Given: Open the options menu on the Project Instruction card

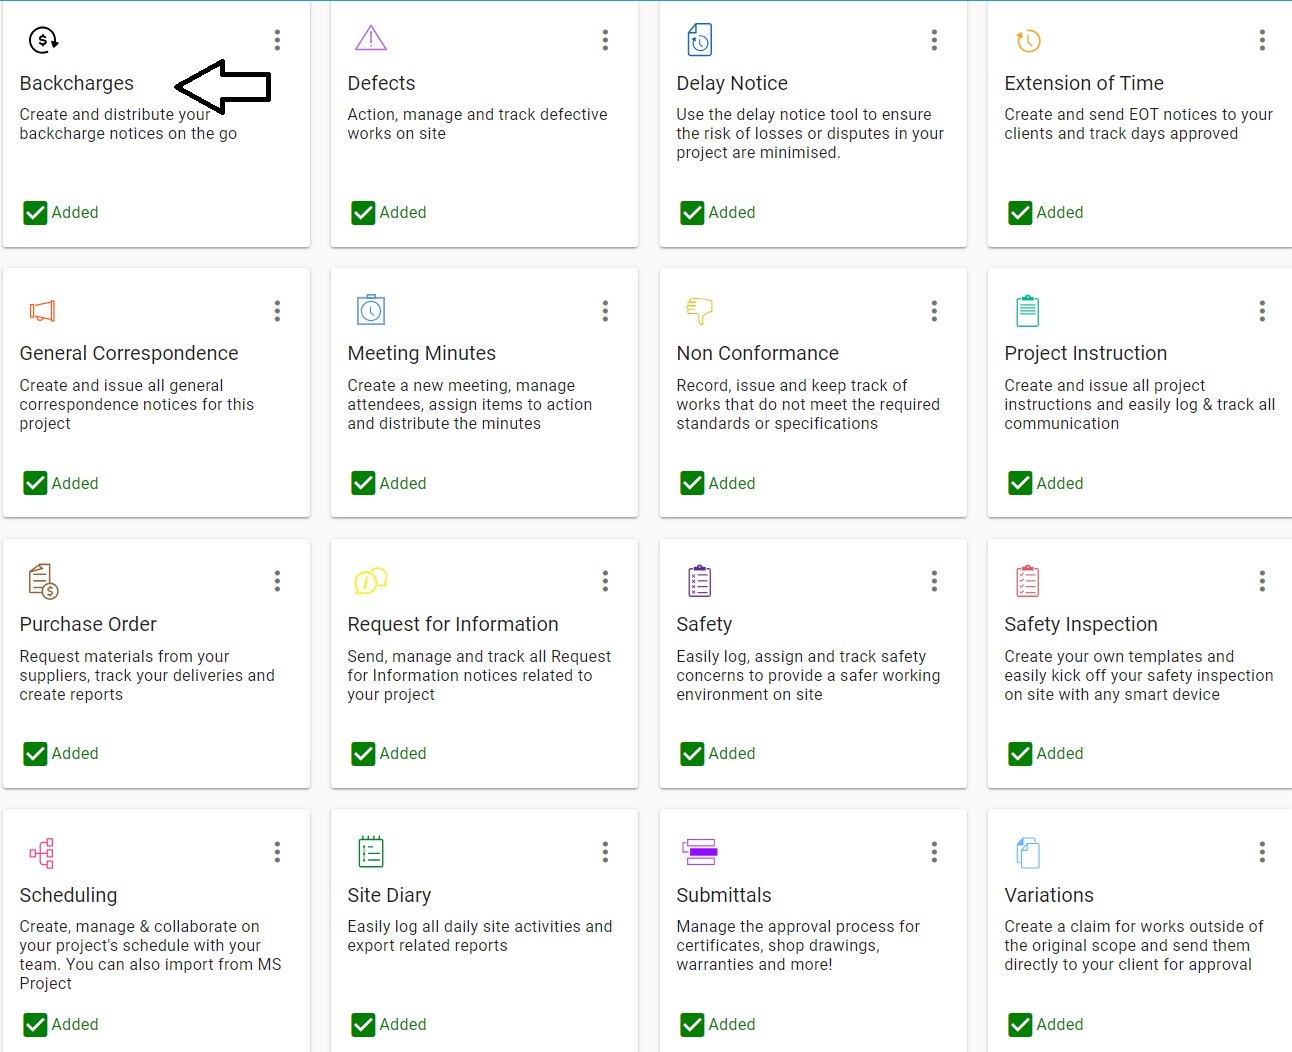Looking at the screenshot, I should point(1262,311).
